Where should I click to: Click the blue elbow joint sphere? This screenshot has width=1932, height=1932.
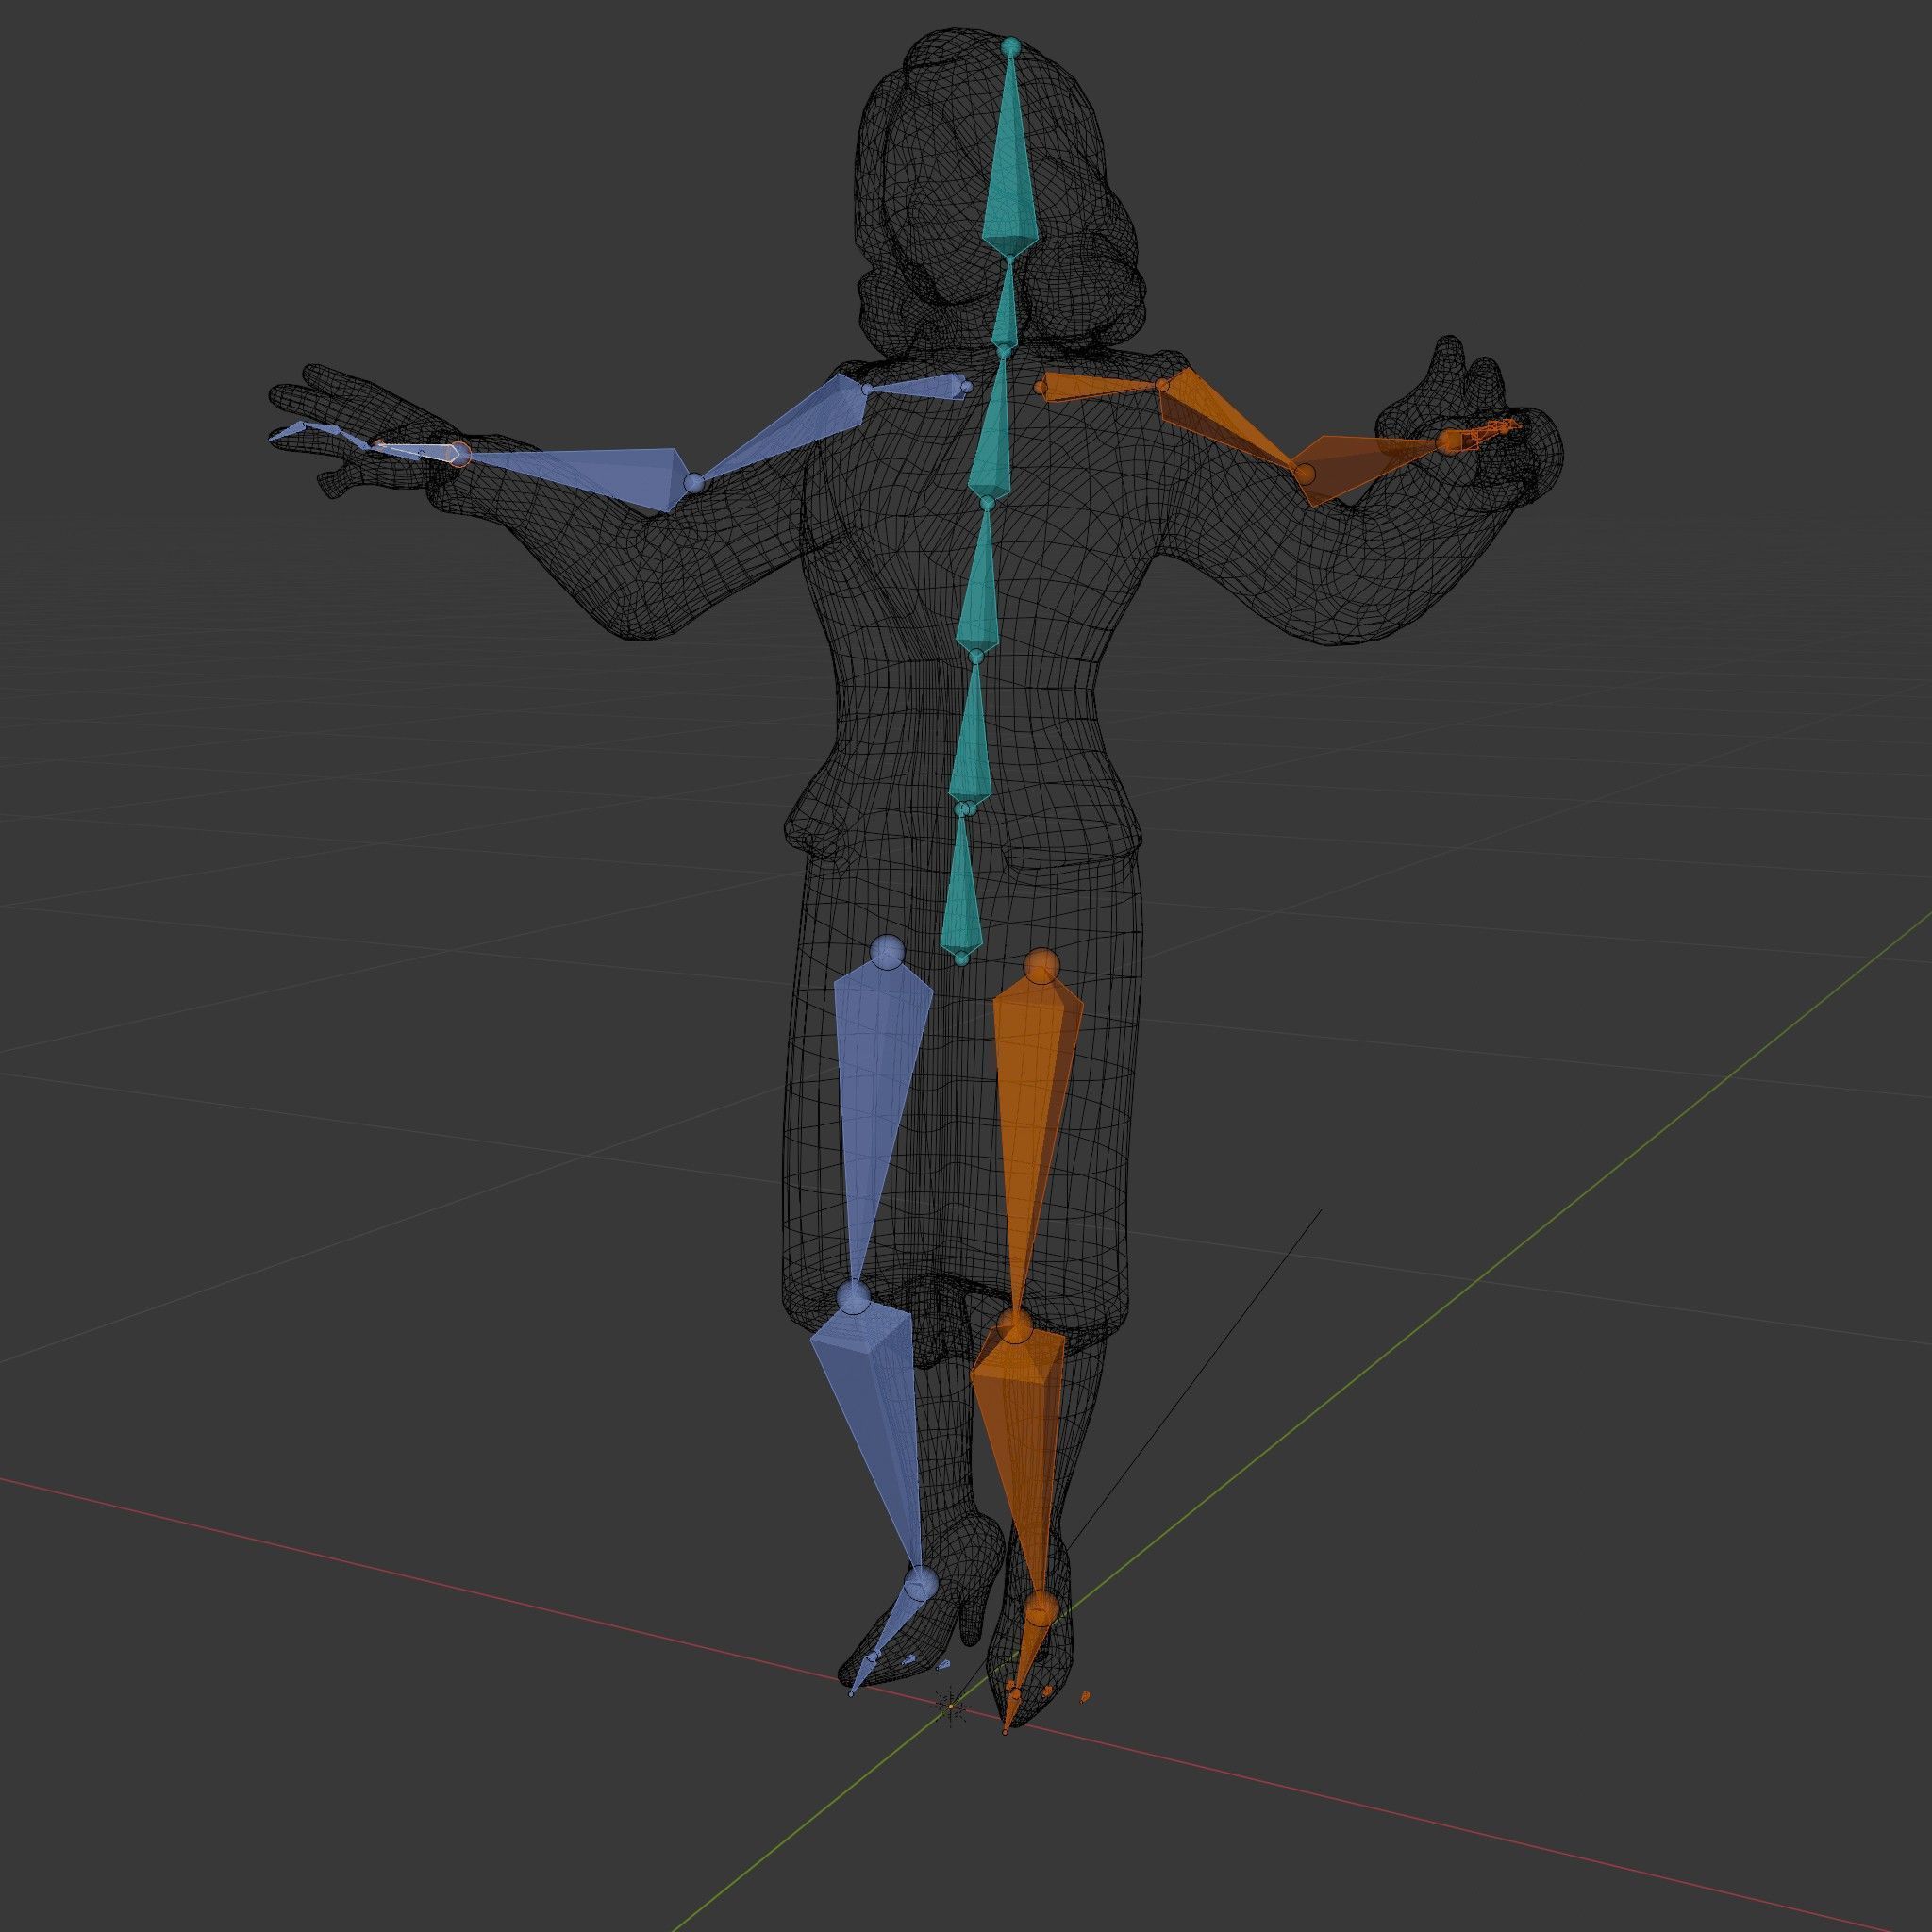[x=694, y=484]
